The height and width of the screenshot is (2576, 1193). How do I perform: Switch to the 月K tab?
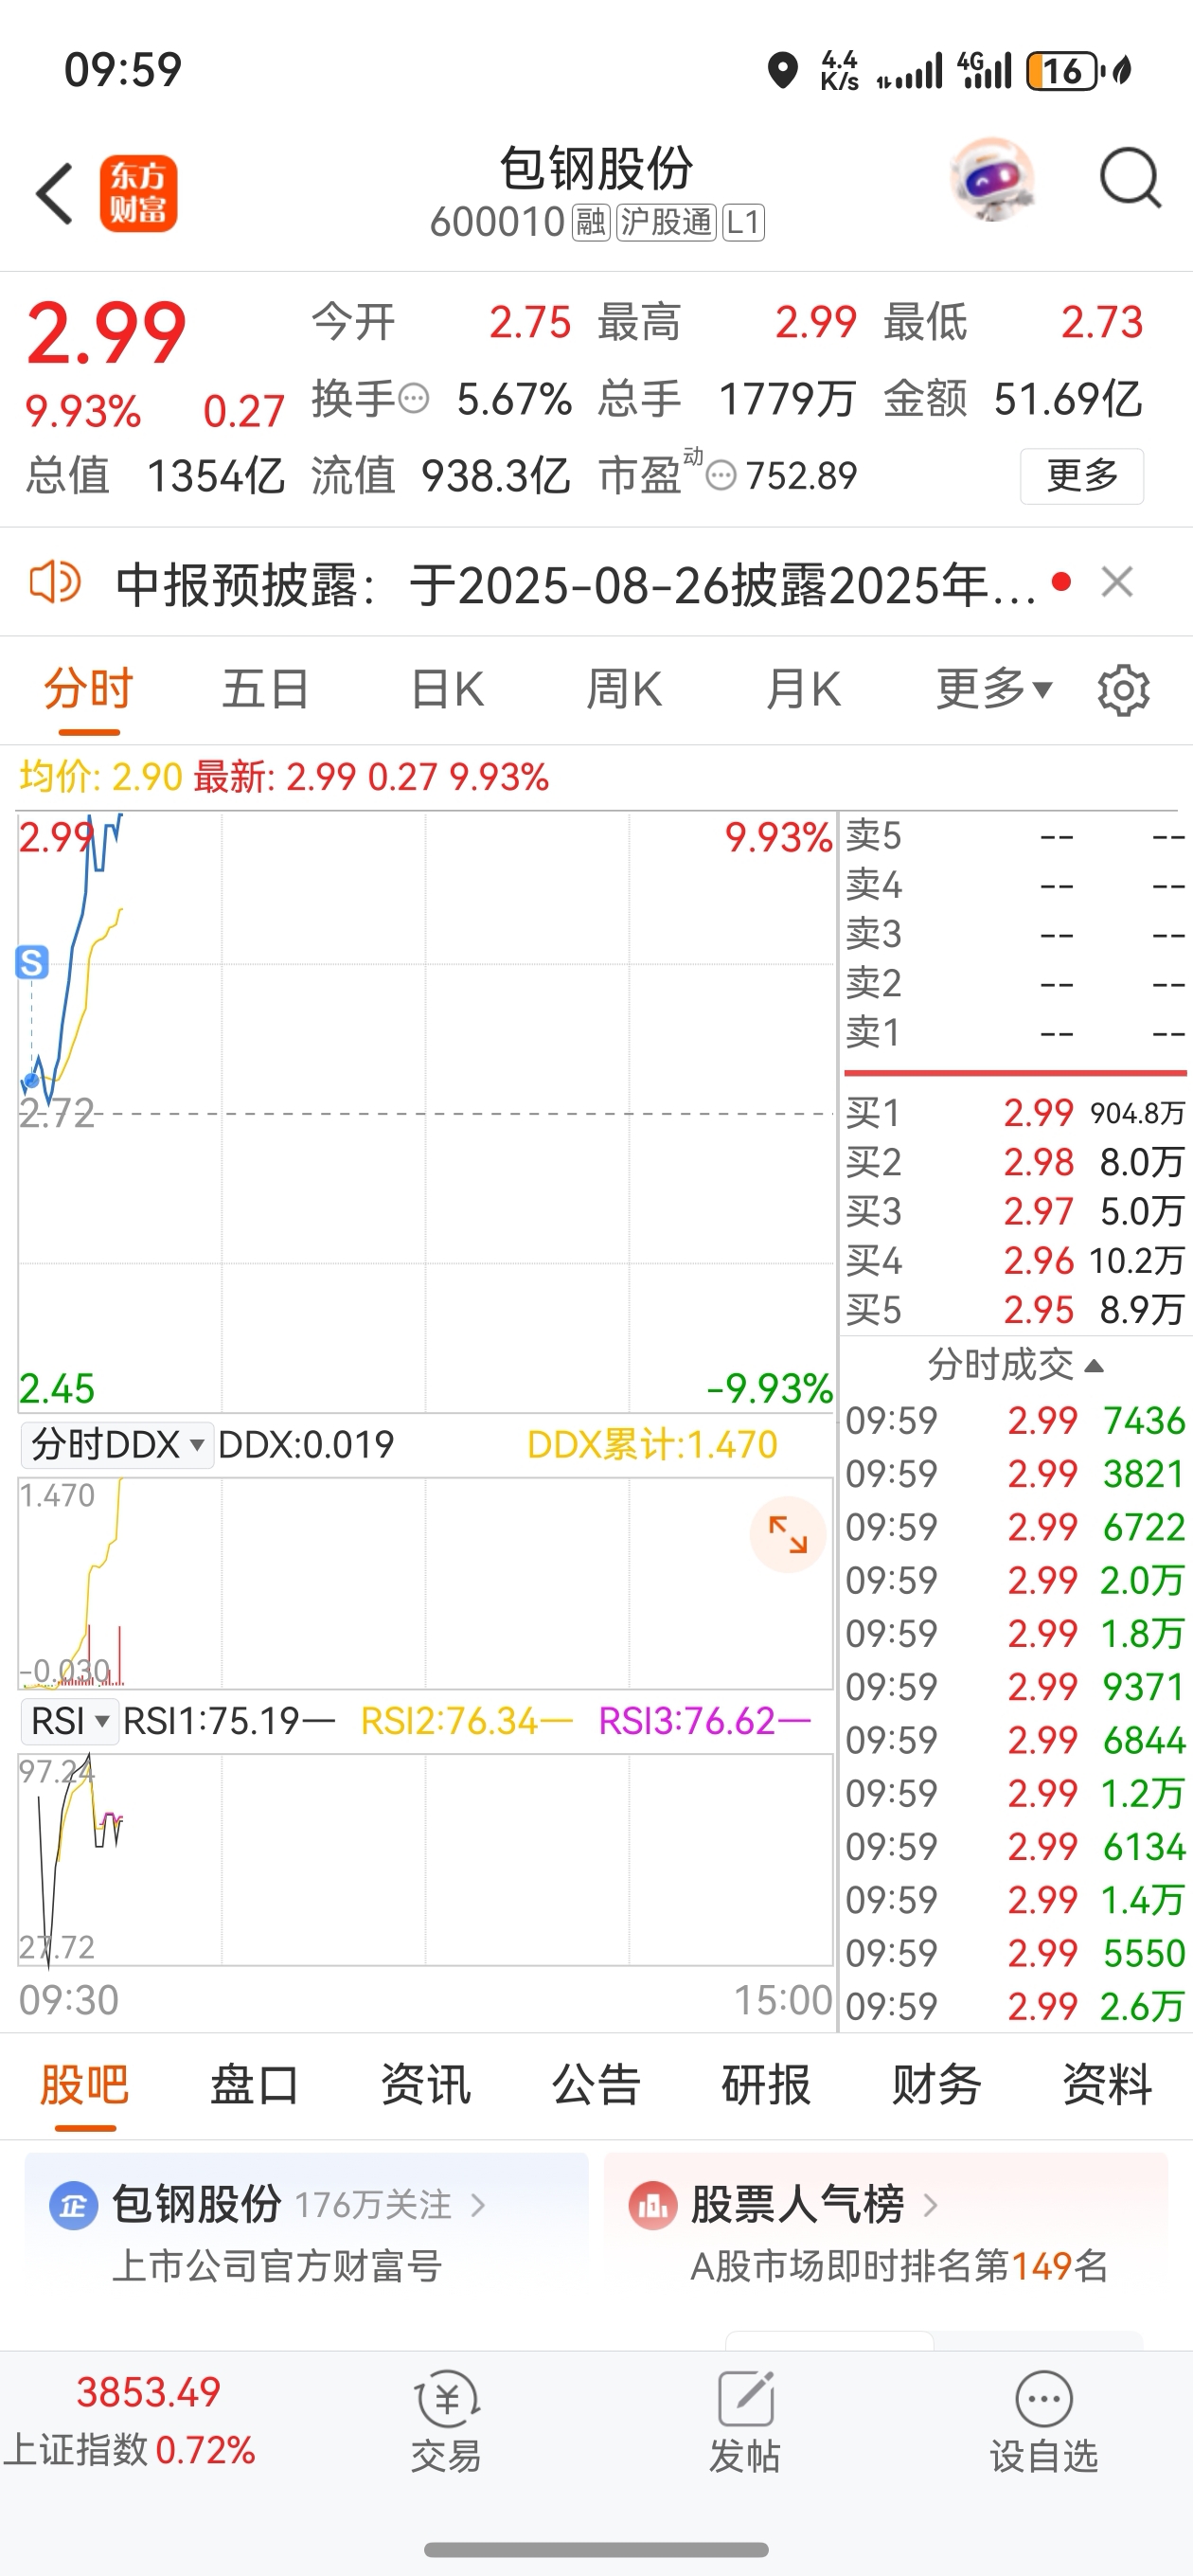(x=803, y=689)
